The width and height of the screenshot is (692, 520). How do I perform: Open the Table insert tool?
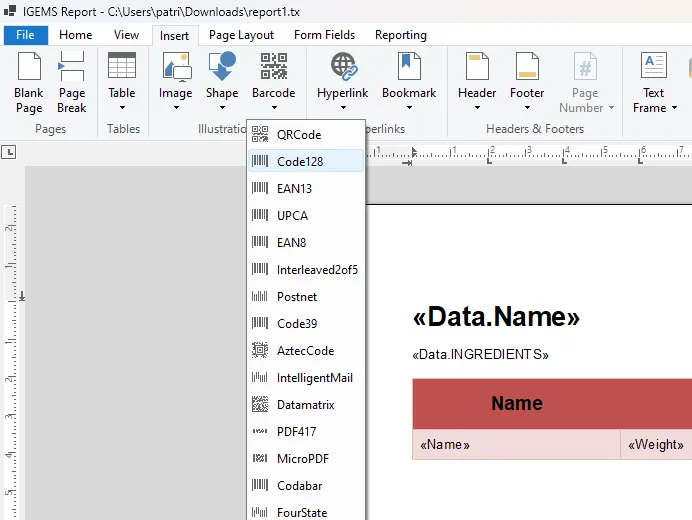pos(122,82)
